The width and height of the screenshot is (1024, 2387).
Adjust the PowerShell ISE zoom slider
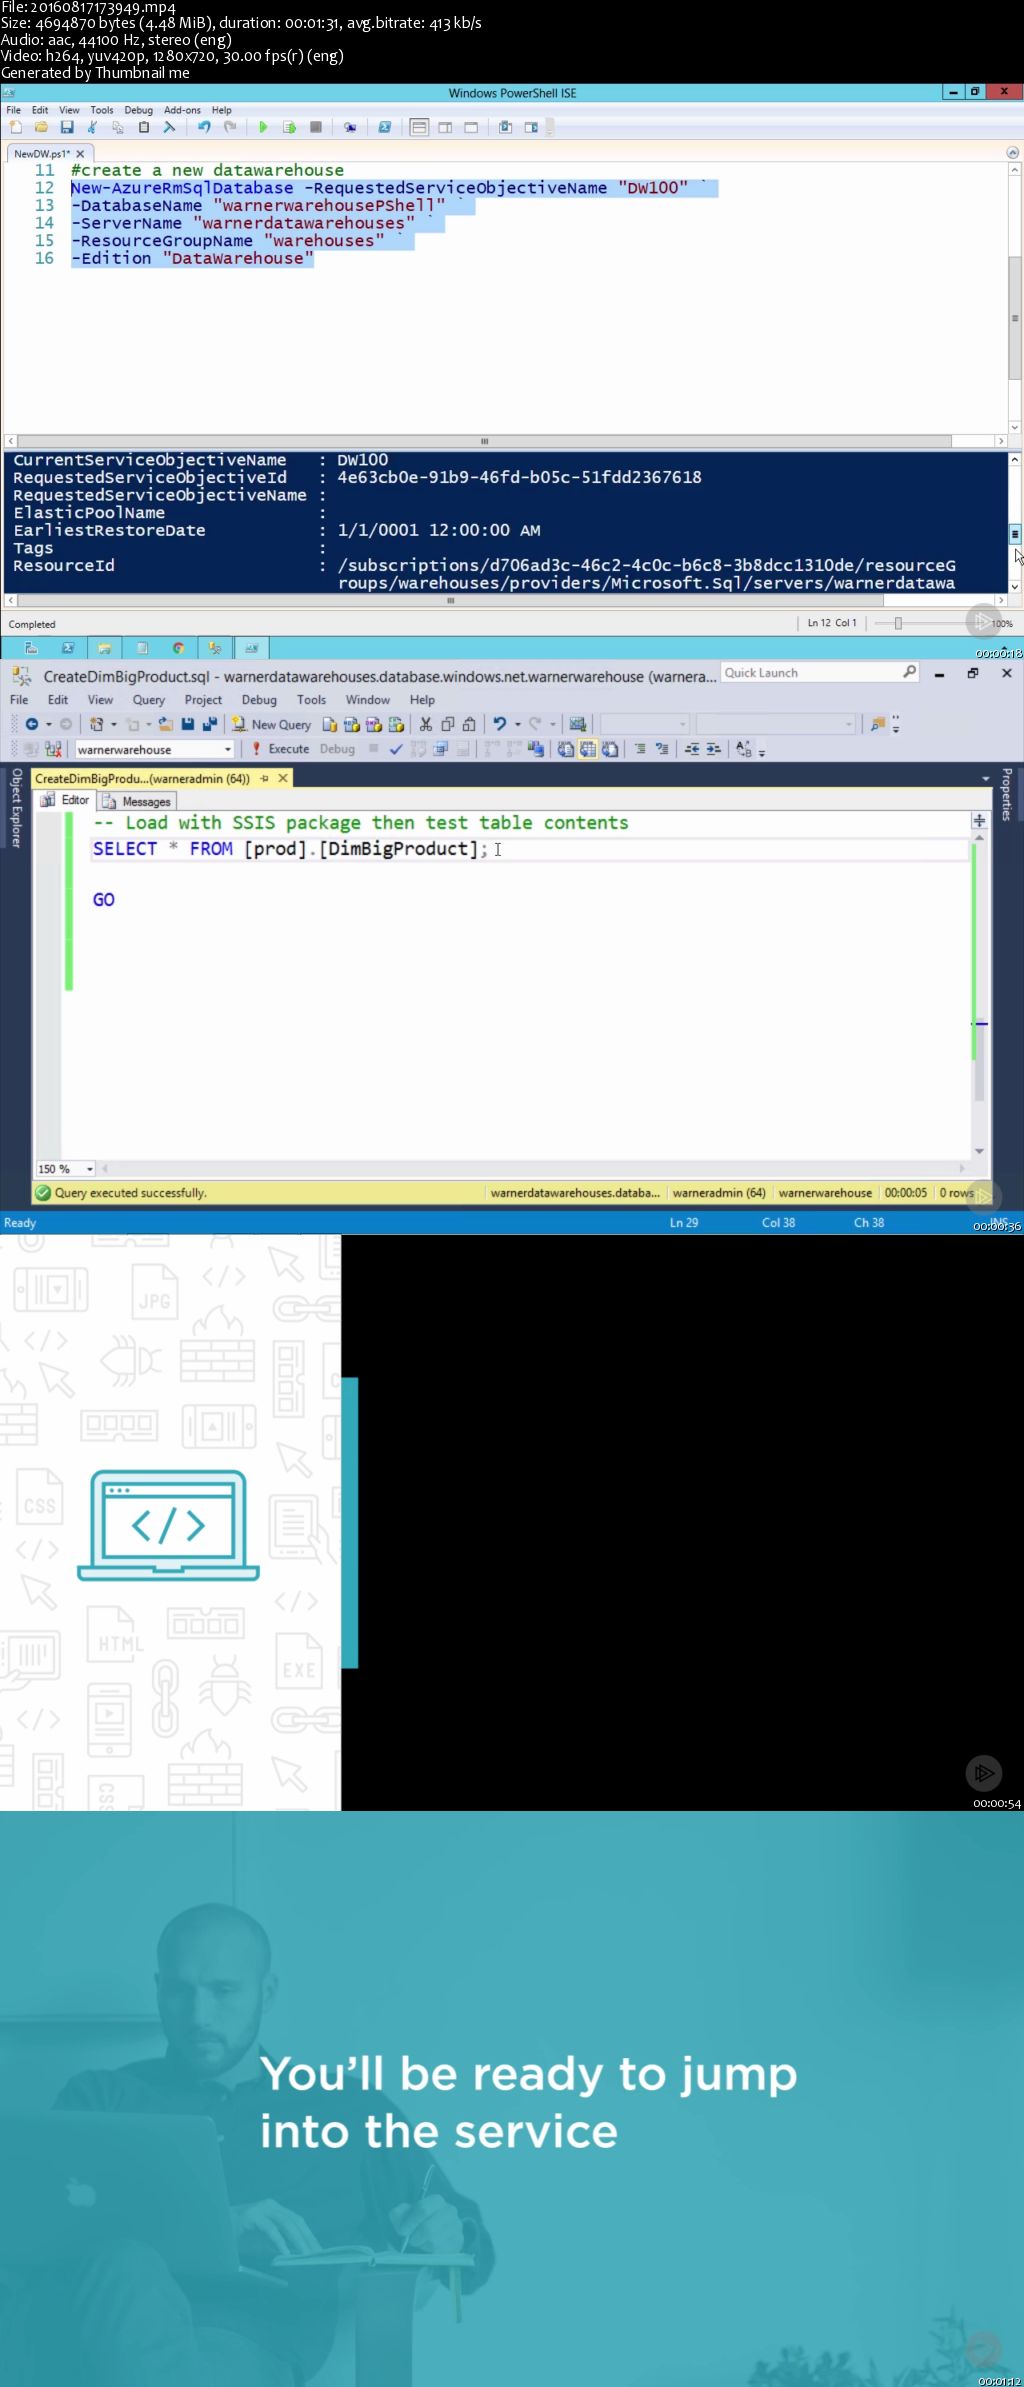(x=898, y=623)
